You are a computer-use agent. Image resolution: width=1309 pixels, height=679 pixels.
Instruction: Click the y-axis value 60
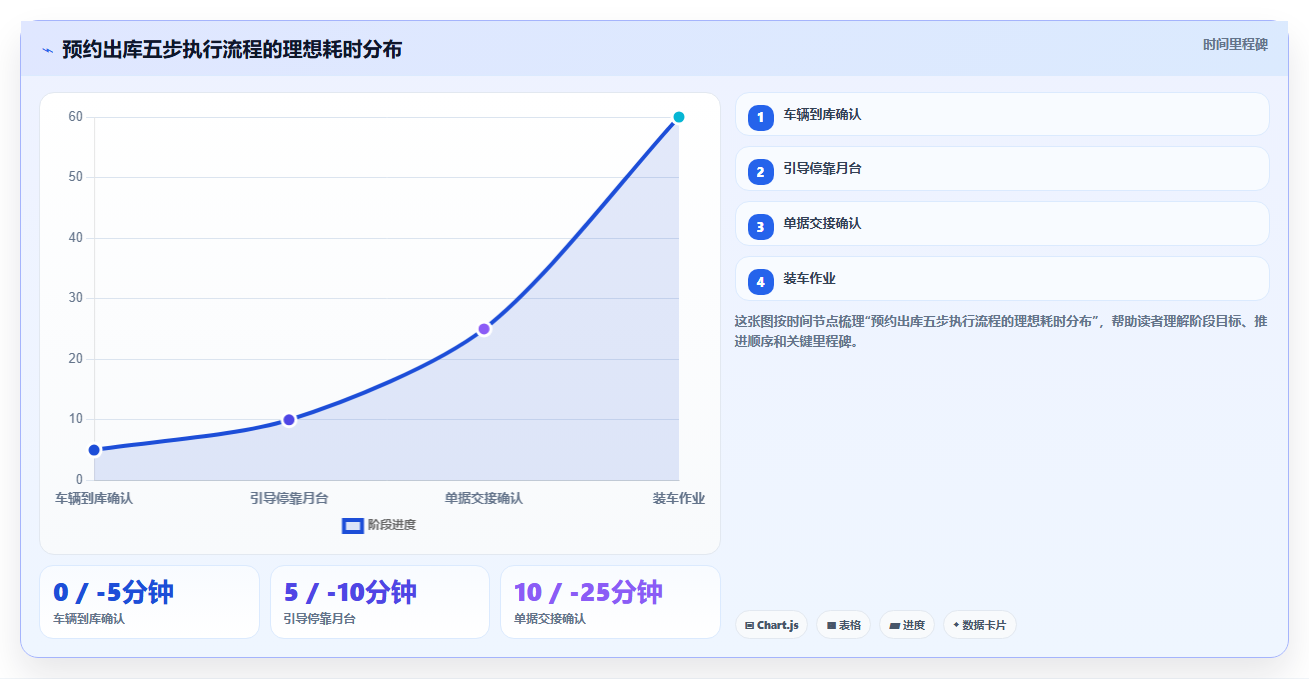(75, 117)
